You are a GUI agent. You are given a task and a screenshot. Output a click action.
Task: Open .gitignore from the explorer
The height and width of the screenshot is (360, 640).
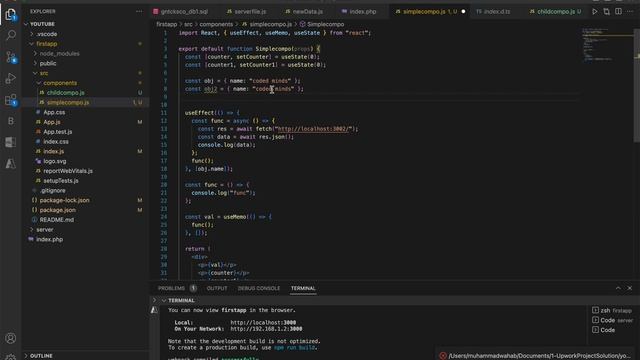point(52,191)
